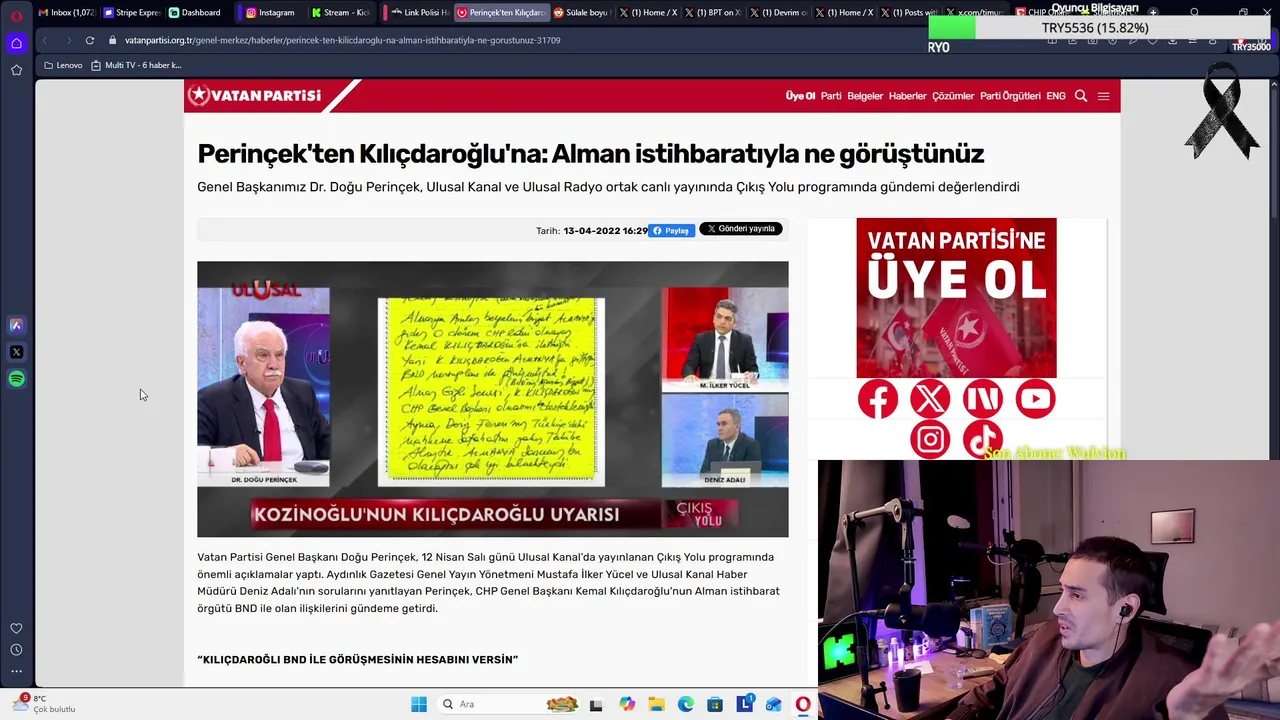Image resolution: width=1280 pixels, height=720 pixels.
Task: Click X Gönderi yayınla button
Action: (741, 229)
